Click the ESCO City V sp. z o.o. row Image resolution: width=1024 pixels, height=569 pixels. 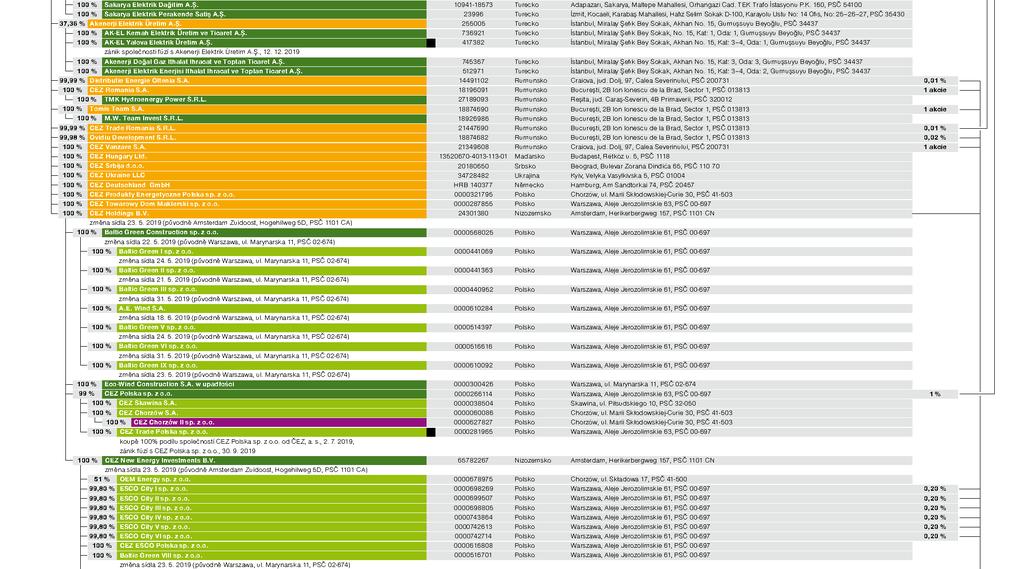[x=272, y=527]
